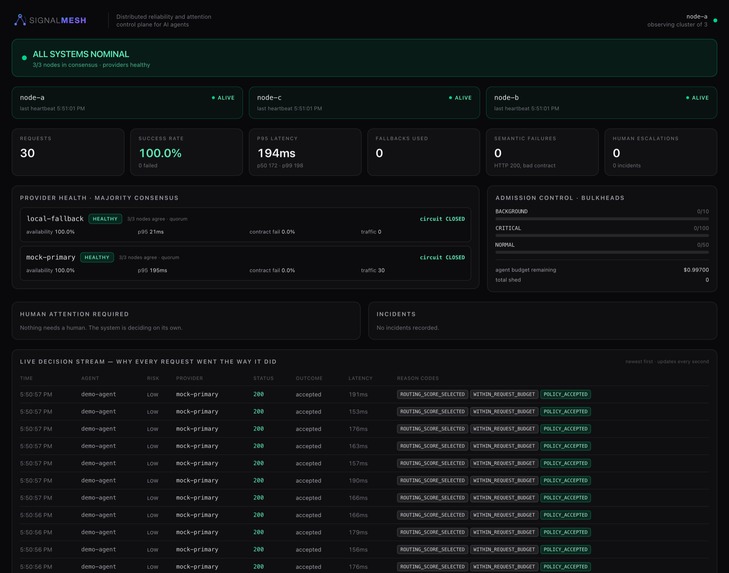The image size is (729, 573).
Task: Click the 190ms latency cell
Action: (358, 480)
